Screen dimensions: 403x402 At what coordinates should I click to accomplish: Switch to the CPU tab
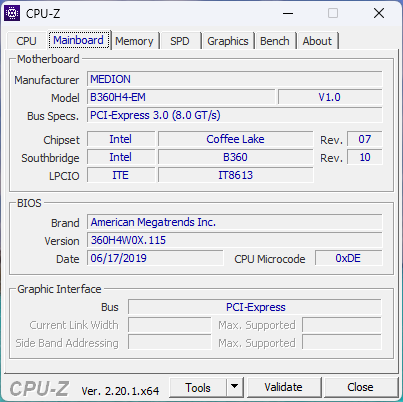pos(26,41)
